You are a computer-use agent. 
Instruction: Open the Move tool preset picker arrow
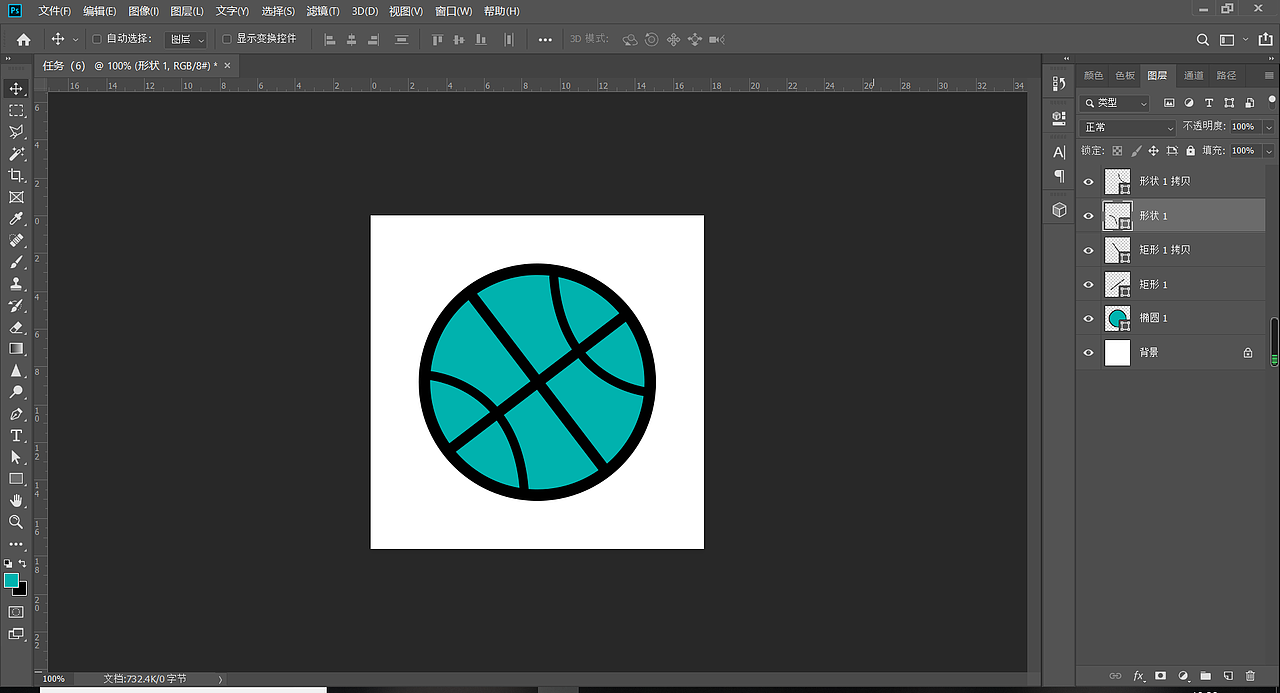point(75,40)
